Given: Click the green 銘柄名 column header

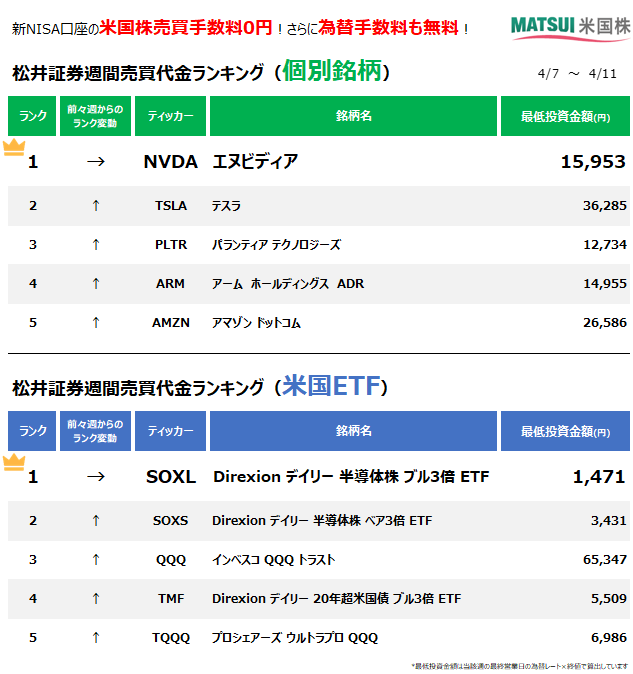Looking at the screenshot, I should click(353, 116).
